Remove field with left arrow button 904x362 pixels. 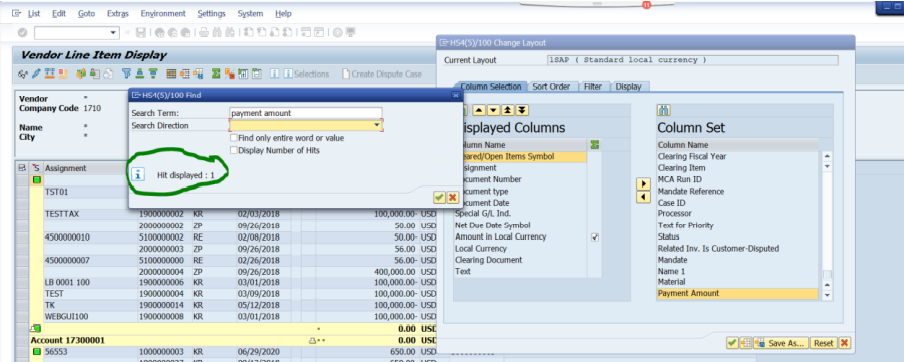643,198
